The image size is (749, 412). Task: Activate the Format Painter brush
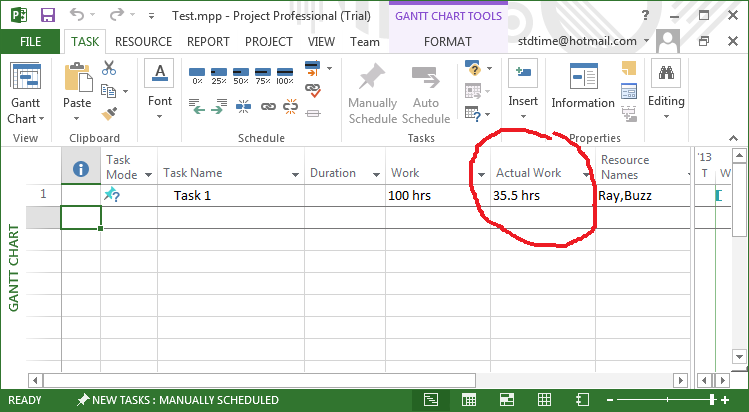[x=109, y=114]
